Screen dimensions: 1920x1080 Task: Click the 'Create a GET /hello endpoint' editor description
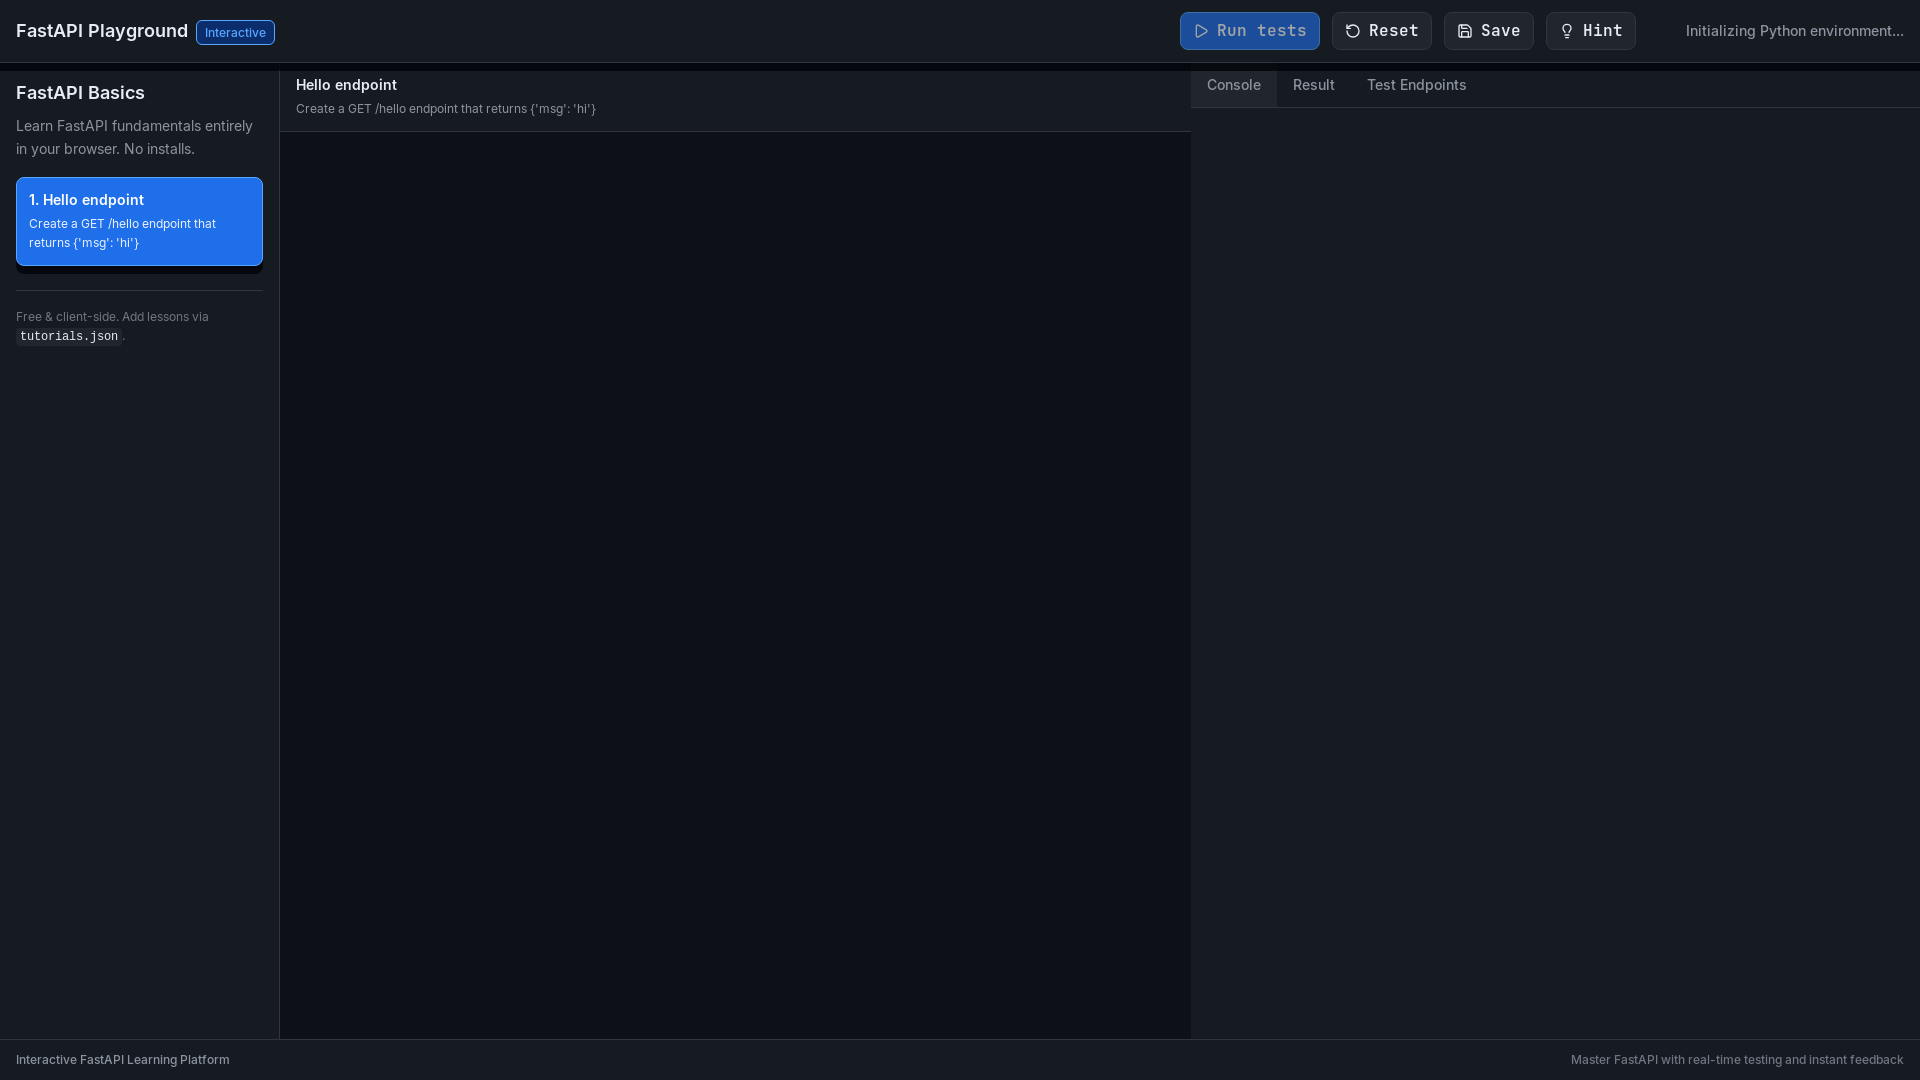point(445,109)
